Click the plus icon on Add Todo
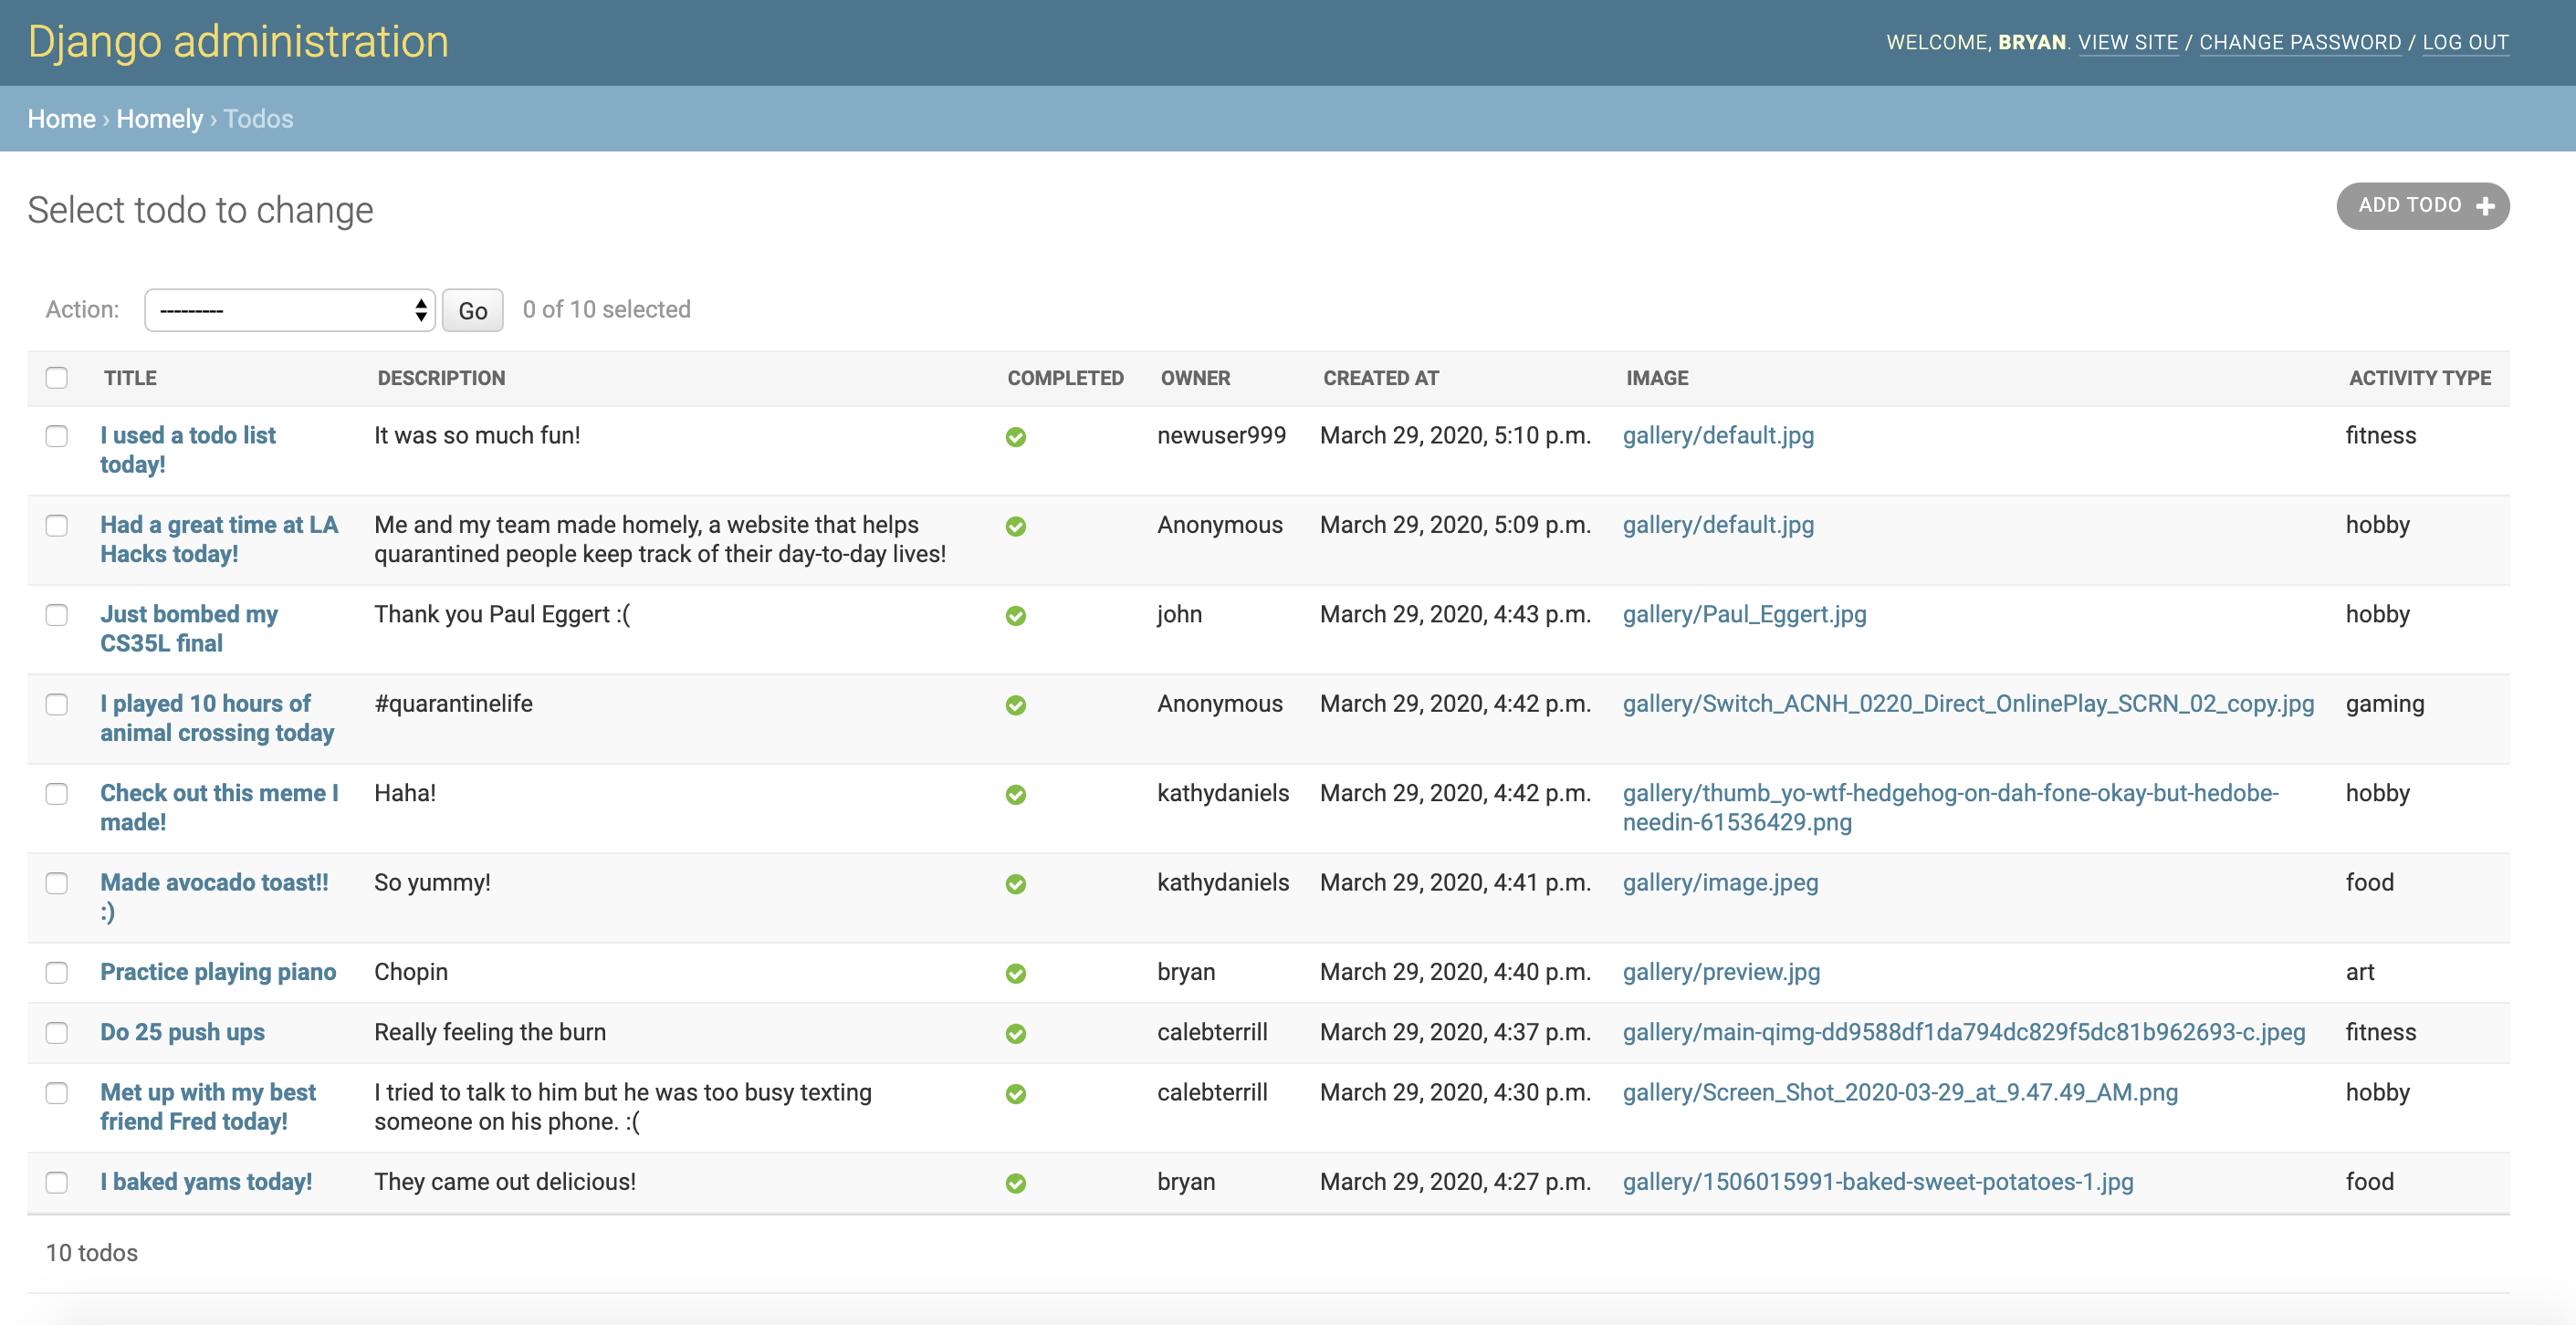Screen dimensions: 2576x1325 (2485, 206)
